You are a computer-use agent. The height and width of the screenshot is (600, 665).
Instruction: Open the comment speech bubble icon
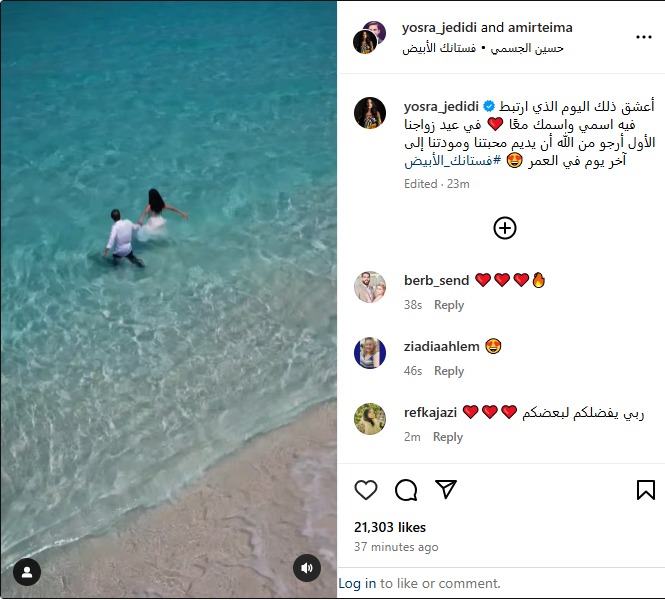click(x=406, y=490)
